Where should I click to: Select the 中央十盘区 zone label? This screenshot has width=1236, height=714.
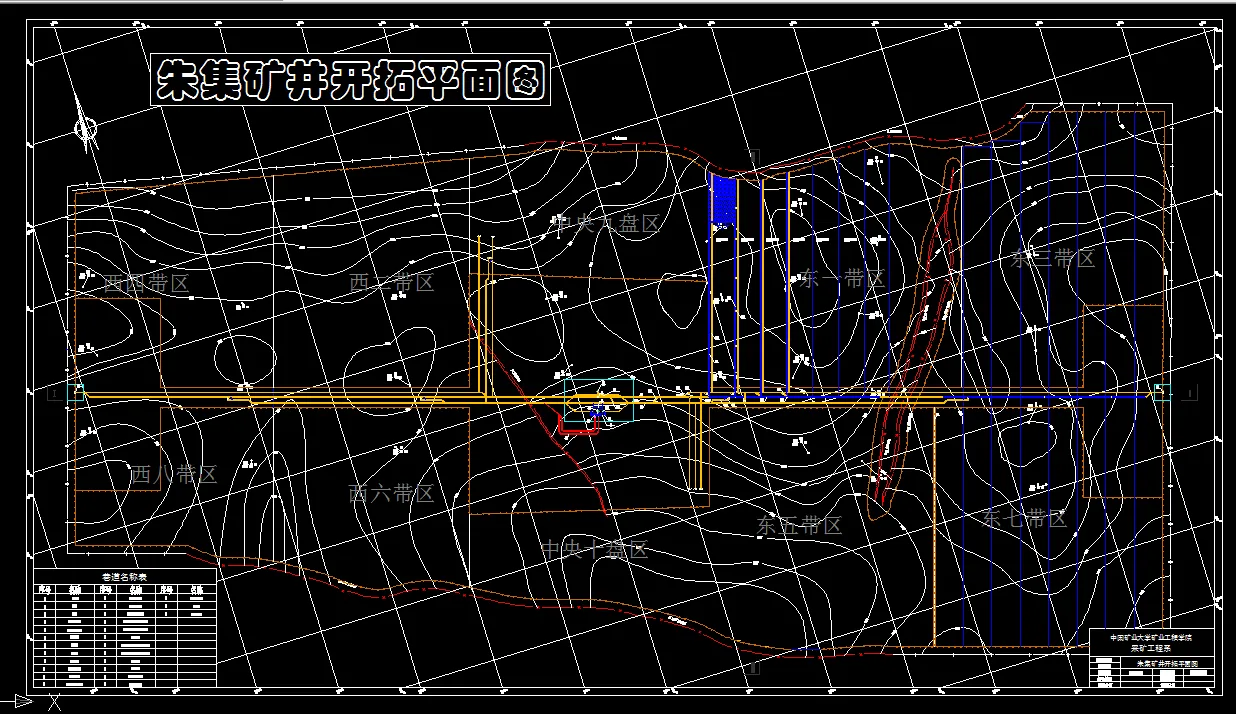(595, 549)
